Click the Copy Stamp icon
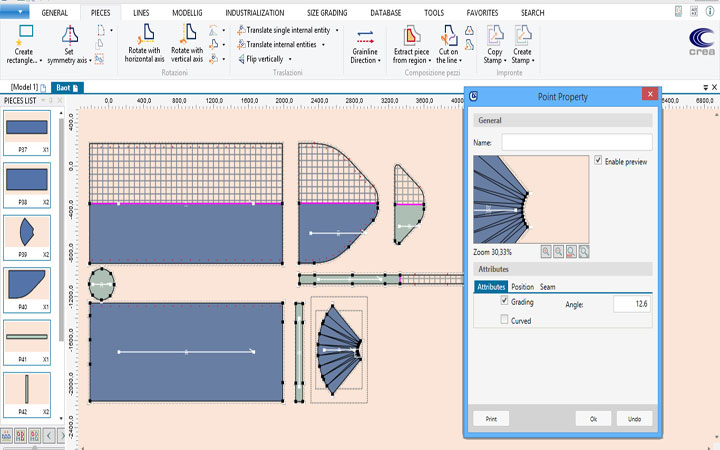The height and width of the screenshot is (450, 720). pyautogui.click(x=494, y=34)
